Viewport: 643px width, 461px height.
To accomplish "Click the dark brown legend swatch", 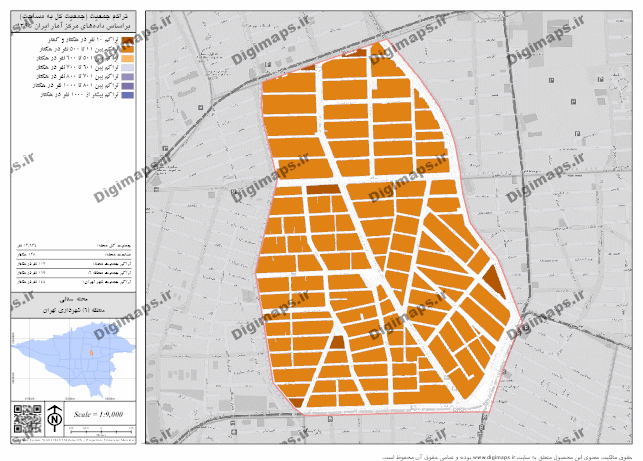I will [x=128, y=40].
